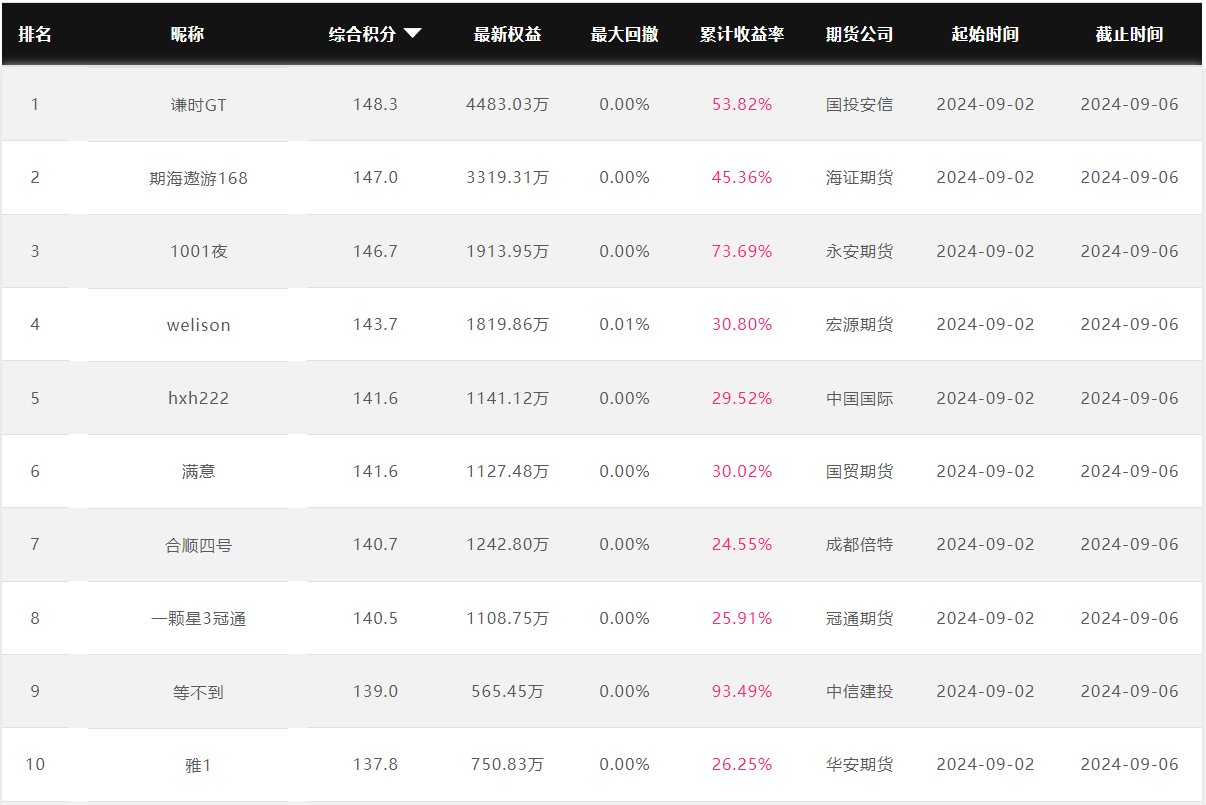Select nickname 1001夜
The height and width of the screenshot is (805, 1206).
199,251
